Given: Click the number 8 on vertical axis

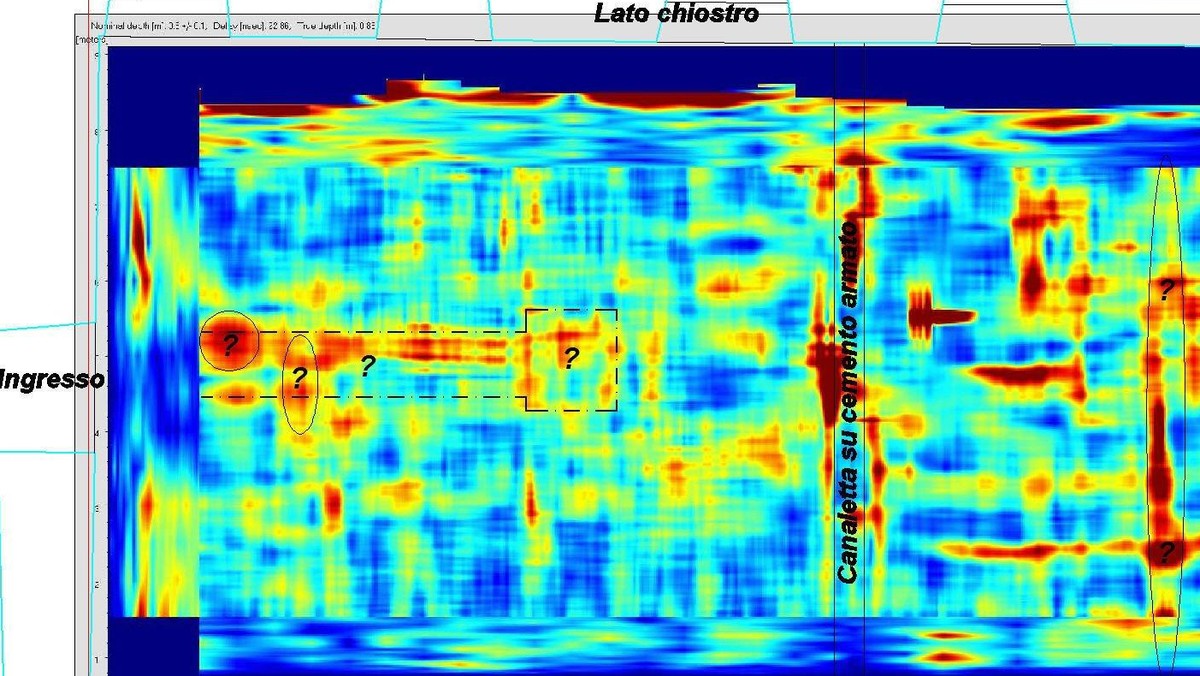Looking at the screenshot, I should [96, 130].
